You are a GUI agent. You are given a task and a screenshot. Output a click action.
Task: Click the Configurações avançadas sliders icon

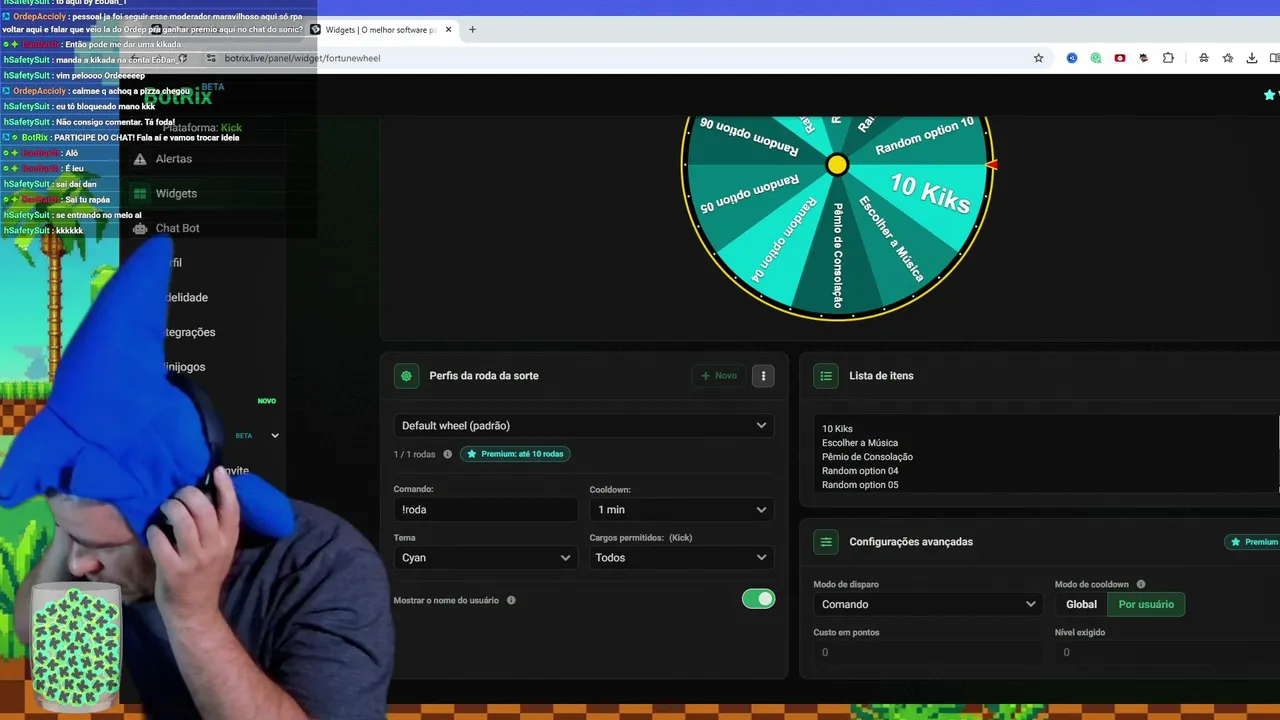(826, 542)
